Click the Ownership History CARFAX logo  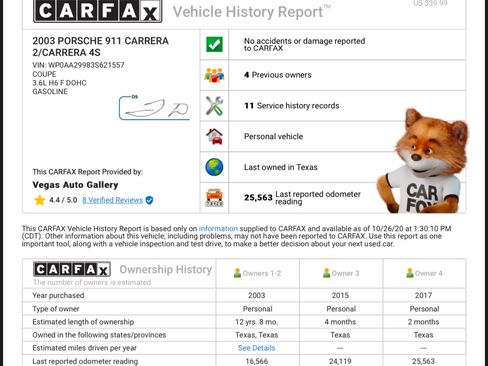pos(72,269)
